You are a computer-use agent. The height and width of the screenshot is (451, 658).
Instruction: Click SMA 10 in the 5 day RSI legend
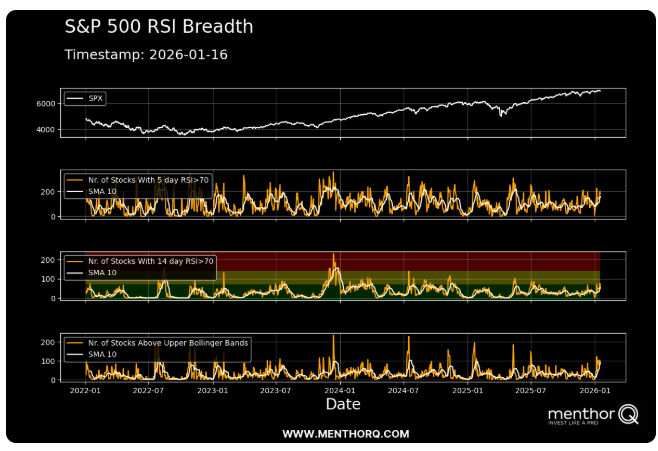tap(102, 190)
